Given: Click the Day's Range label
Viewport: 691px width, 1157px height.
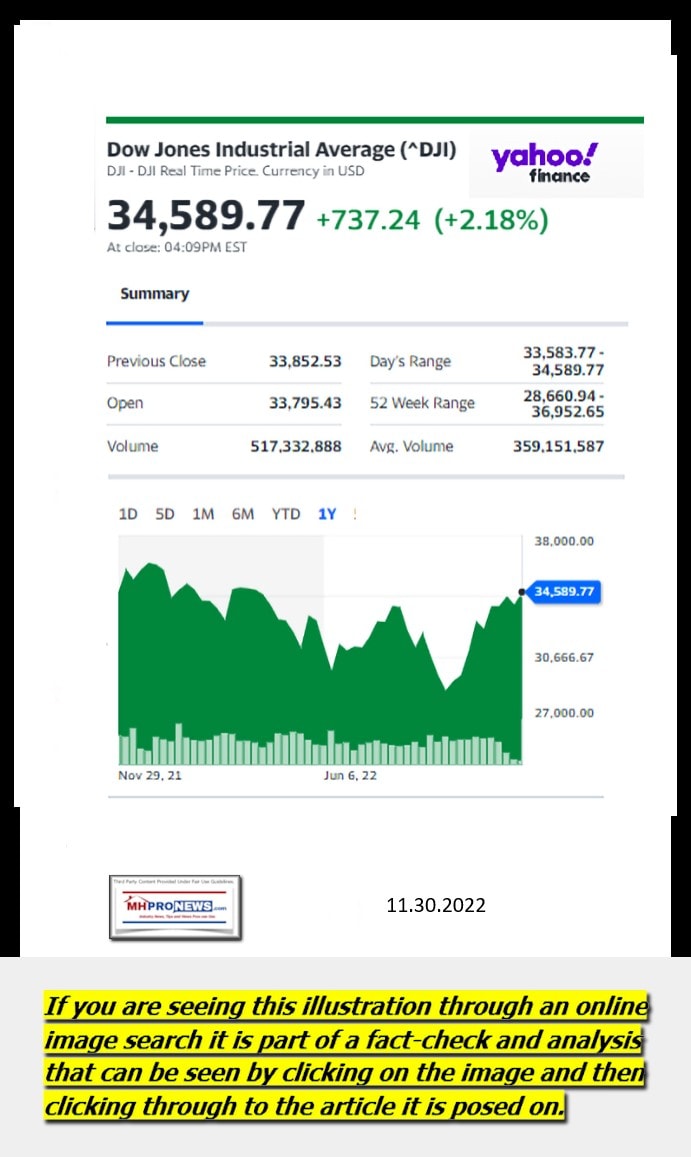Looking at the screenshot, I should pyautogui.click(x=410, y=362).
